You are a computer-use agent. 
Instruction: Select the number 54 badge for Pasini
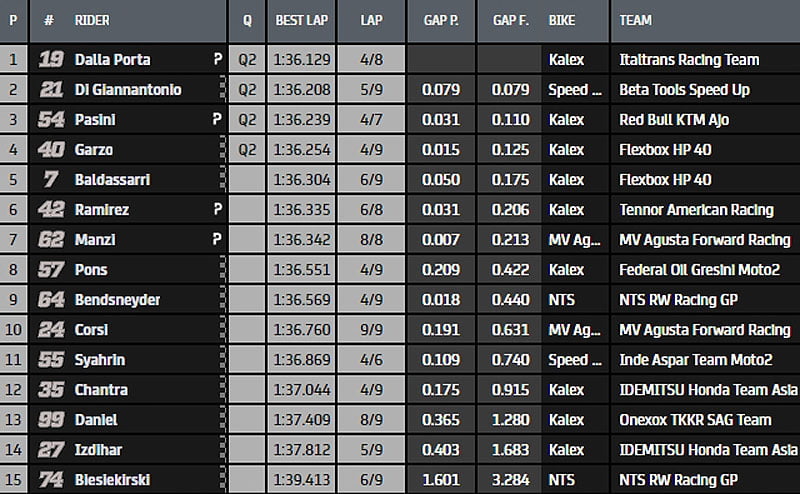pos(51,120)
